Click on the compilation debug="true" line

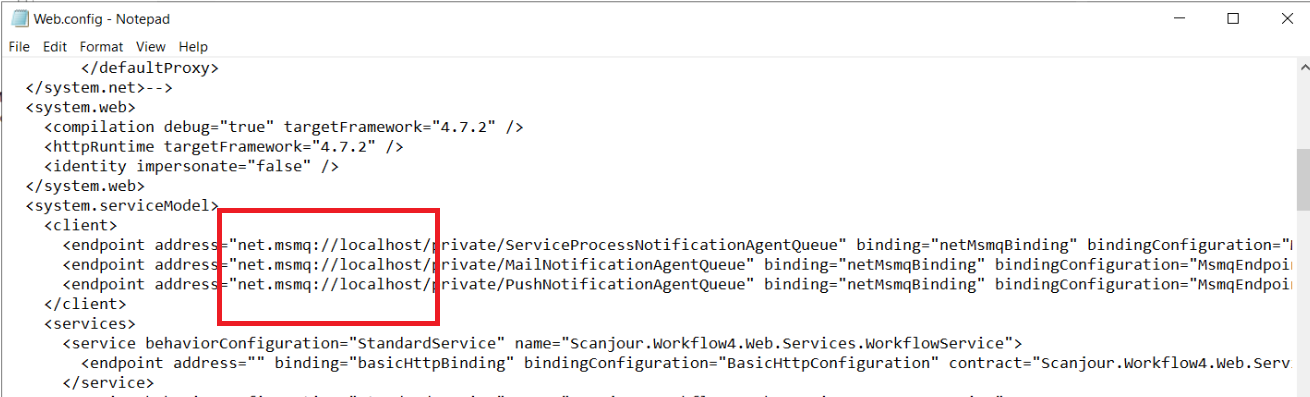pos(284,127)
